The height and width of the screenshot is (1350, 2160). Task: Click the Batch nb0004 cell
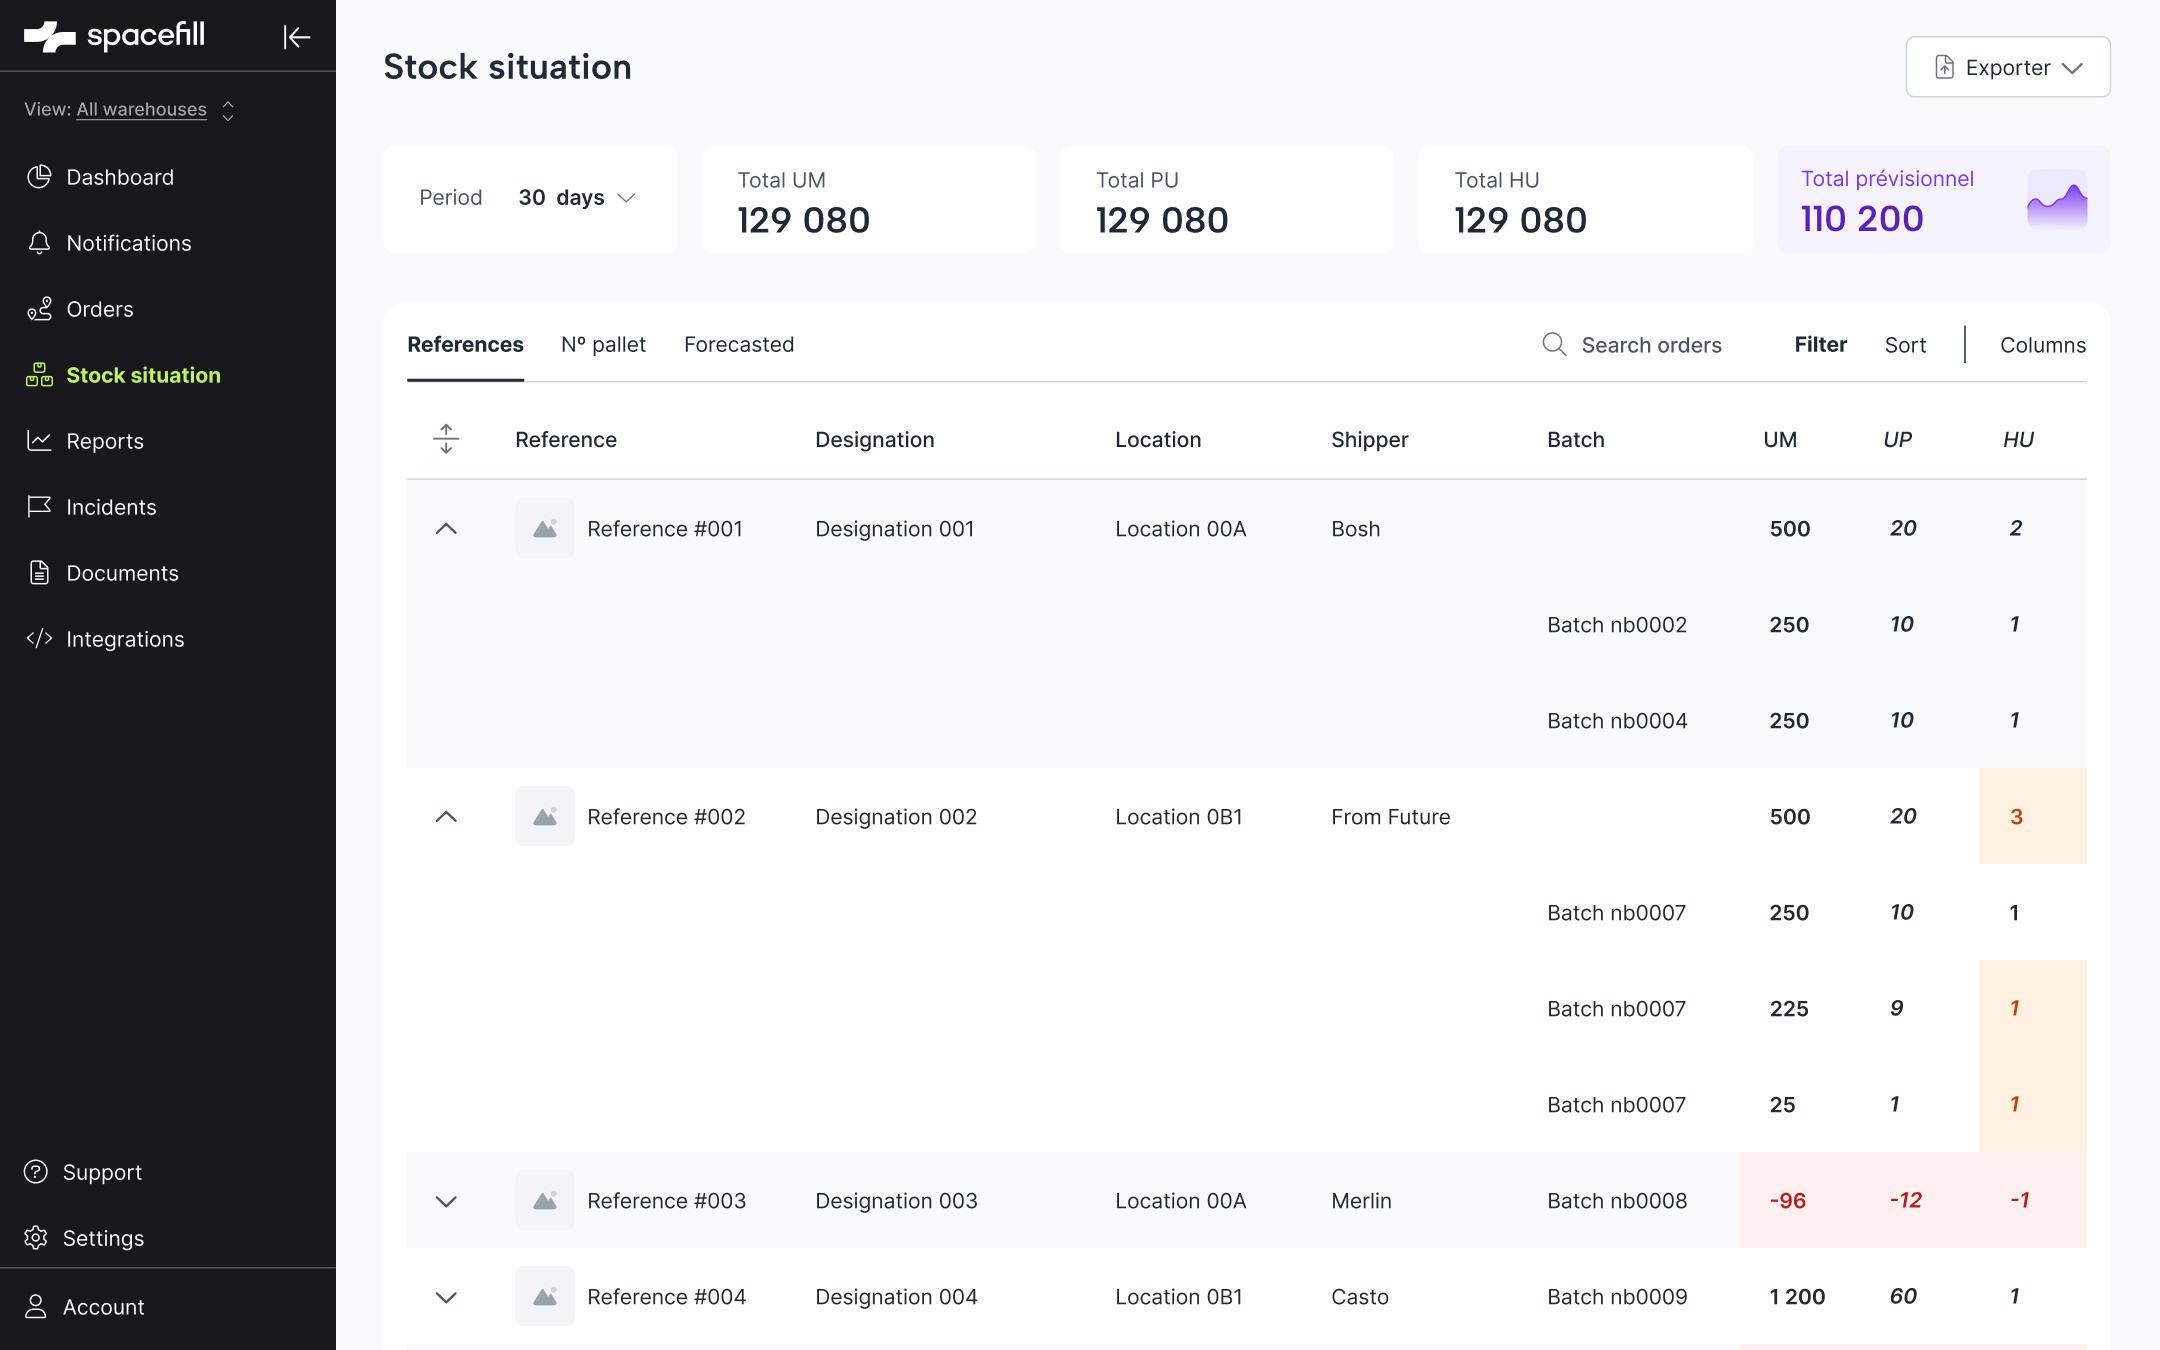coord(1617,721)
